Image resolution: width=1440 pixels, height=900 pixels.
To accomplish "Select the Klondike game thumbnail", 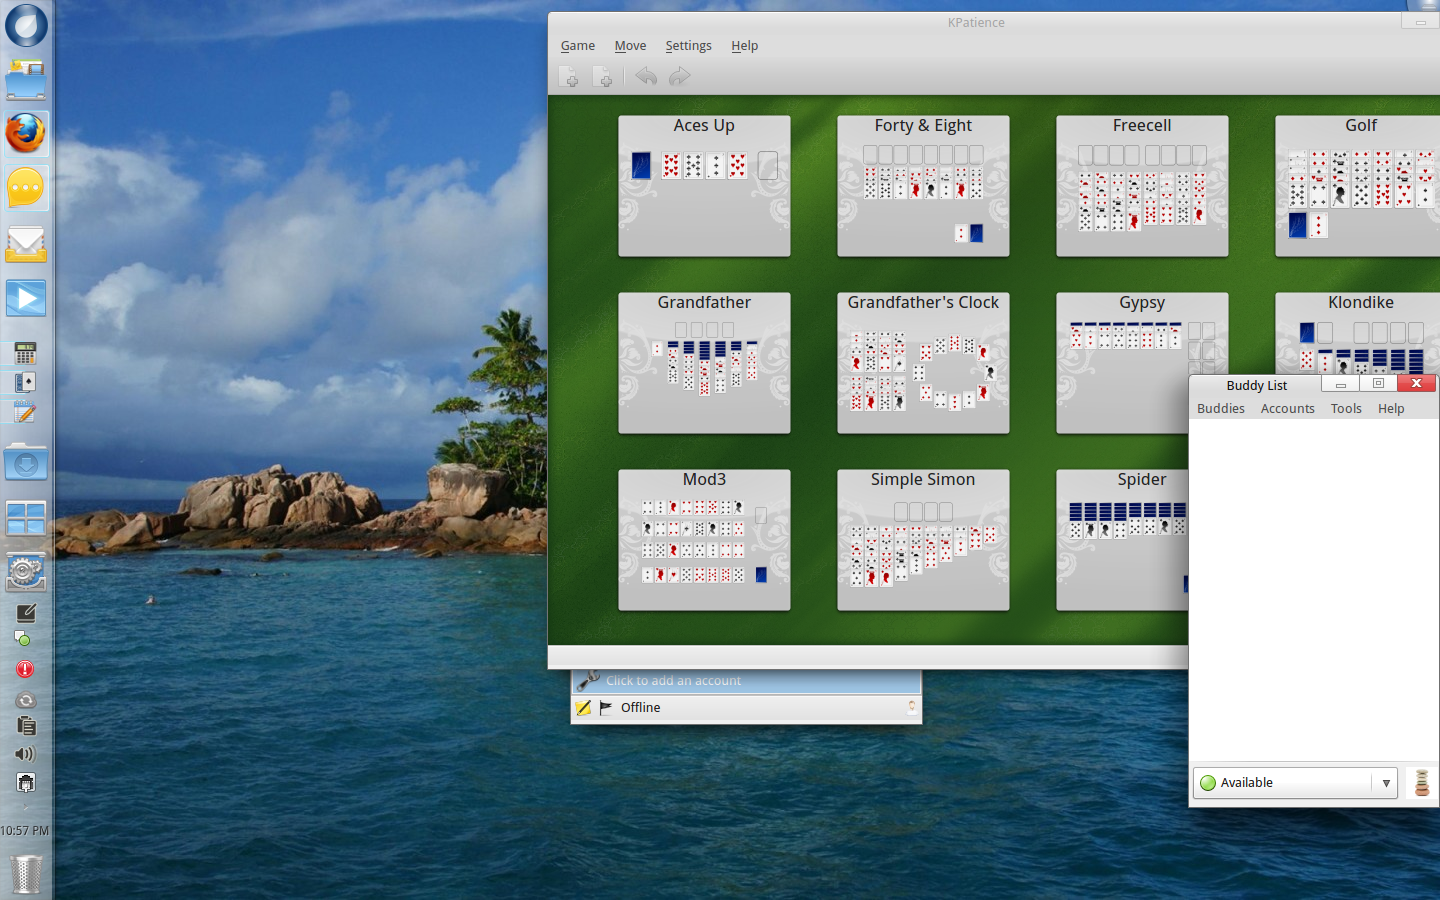I will pos(1358,333).
